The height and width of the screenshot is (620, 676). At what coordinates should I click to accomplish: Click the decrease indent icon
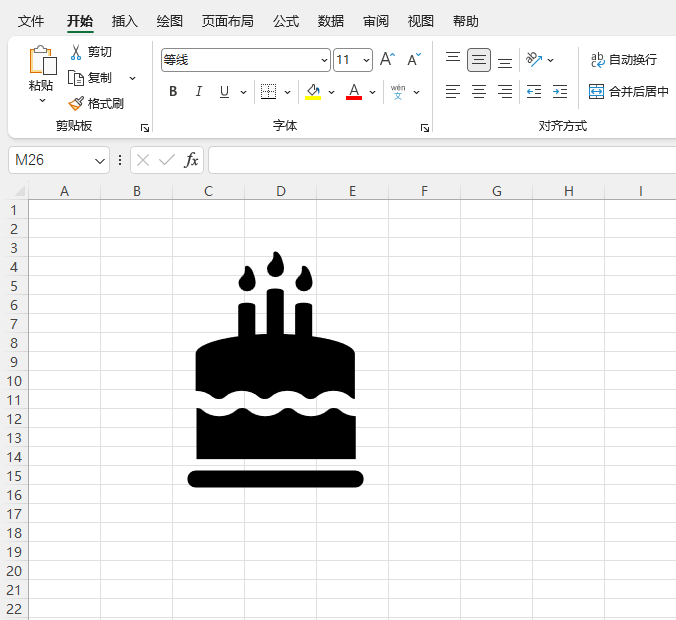click(534, 91)
